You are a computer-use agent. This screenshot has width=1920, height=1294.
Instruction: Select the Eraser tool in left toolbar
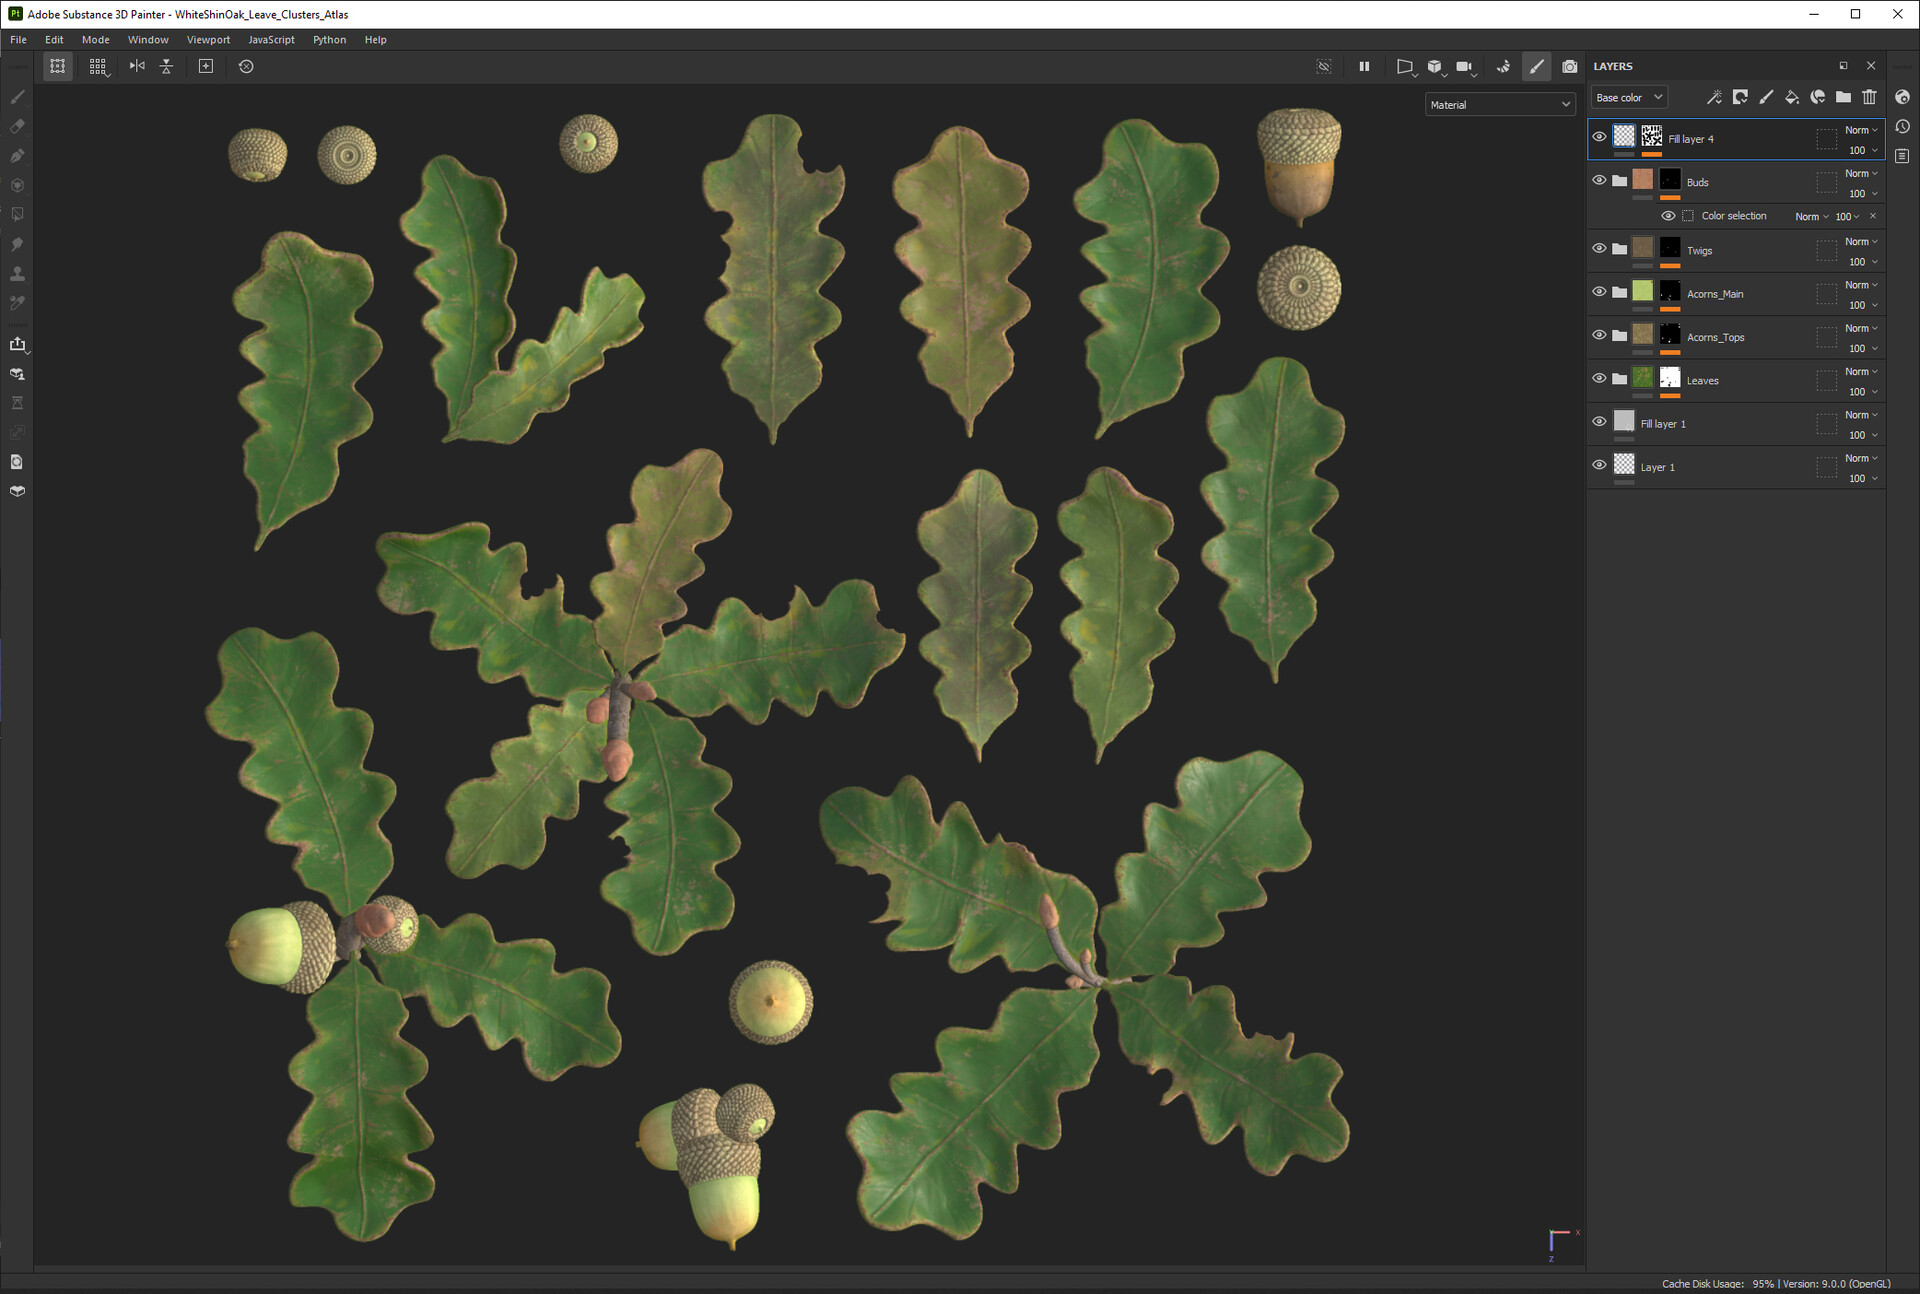click(17, 126)
